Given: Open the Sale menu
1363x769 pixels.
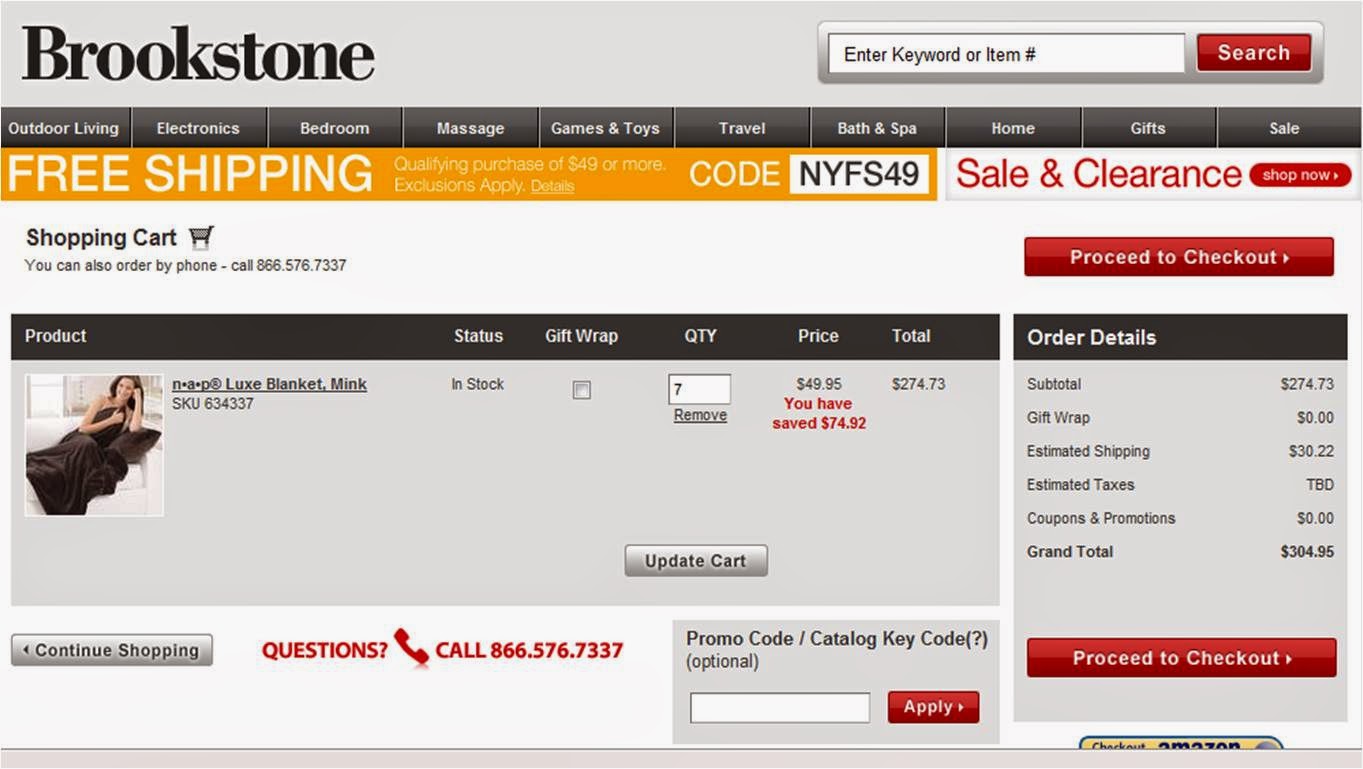Looking at the screenshot, I should 1284,128.
